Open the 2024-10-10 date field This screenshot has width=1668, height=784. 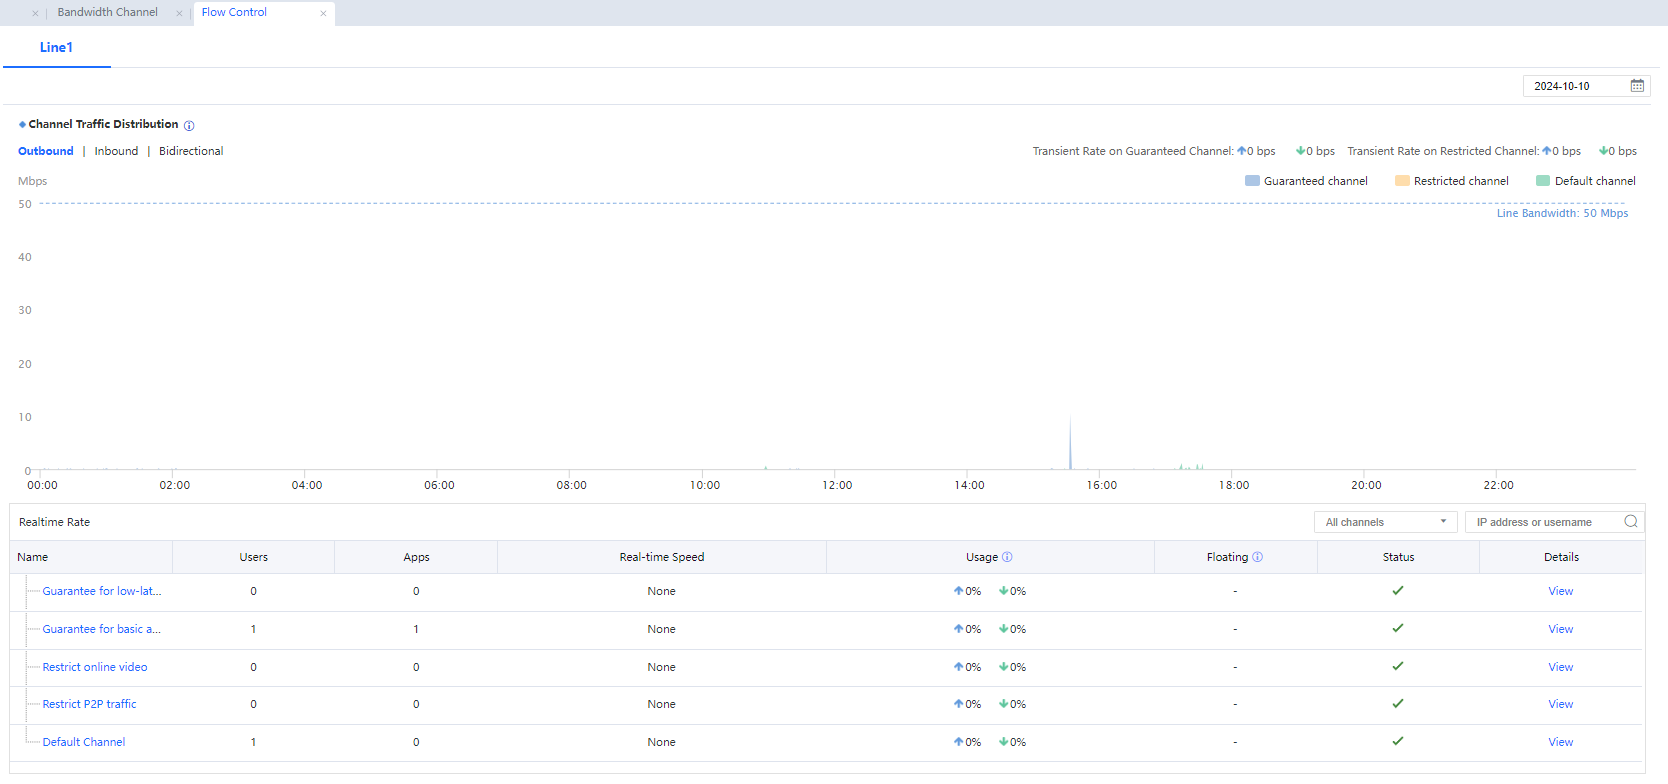1572,86
